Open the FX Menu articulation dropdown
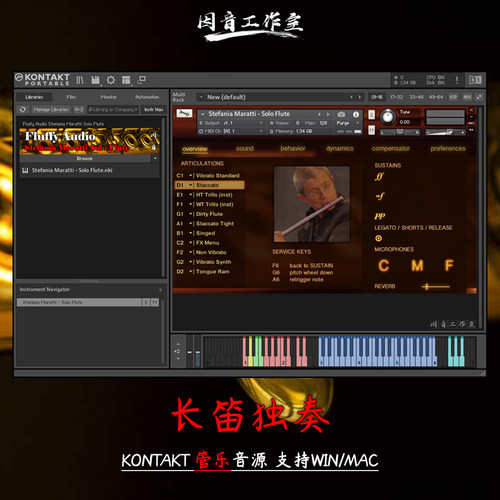The height and width of the screenshot is (500, 500). click(x=191, y=243)
